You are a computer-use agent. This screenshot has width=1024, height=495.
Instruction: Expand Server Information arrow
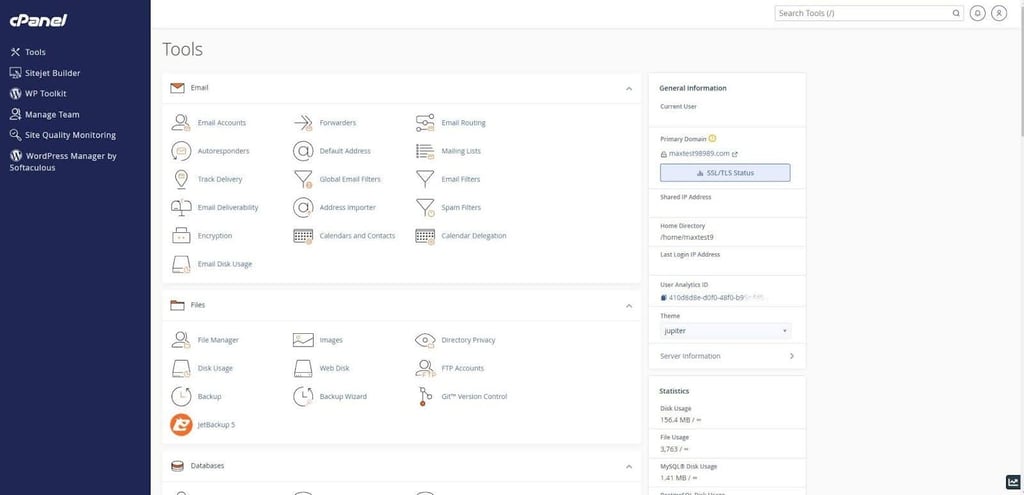pyautogui.click(x=792, y=356)
